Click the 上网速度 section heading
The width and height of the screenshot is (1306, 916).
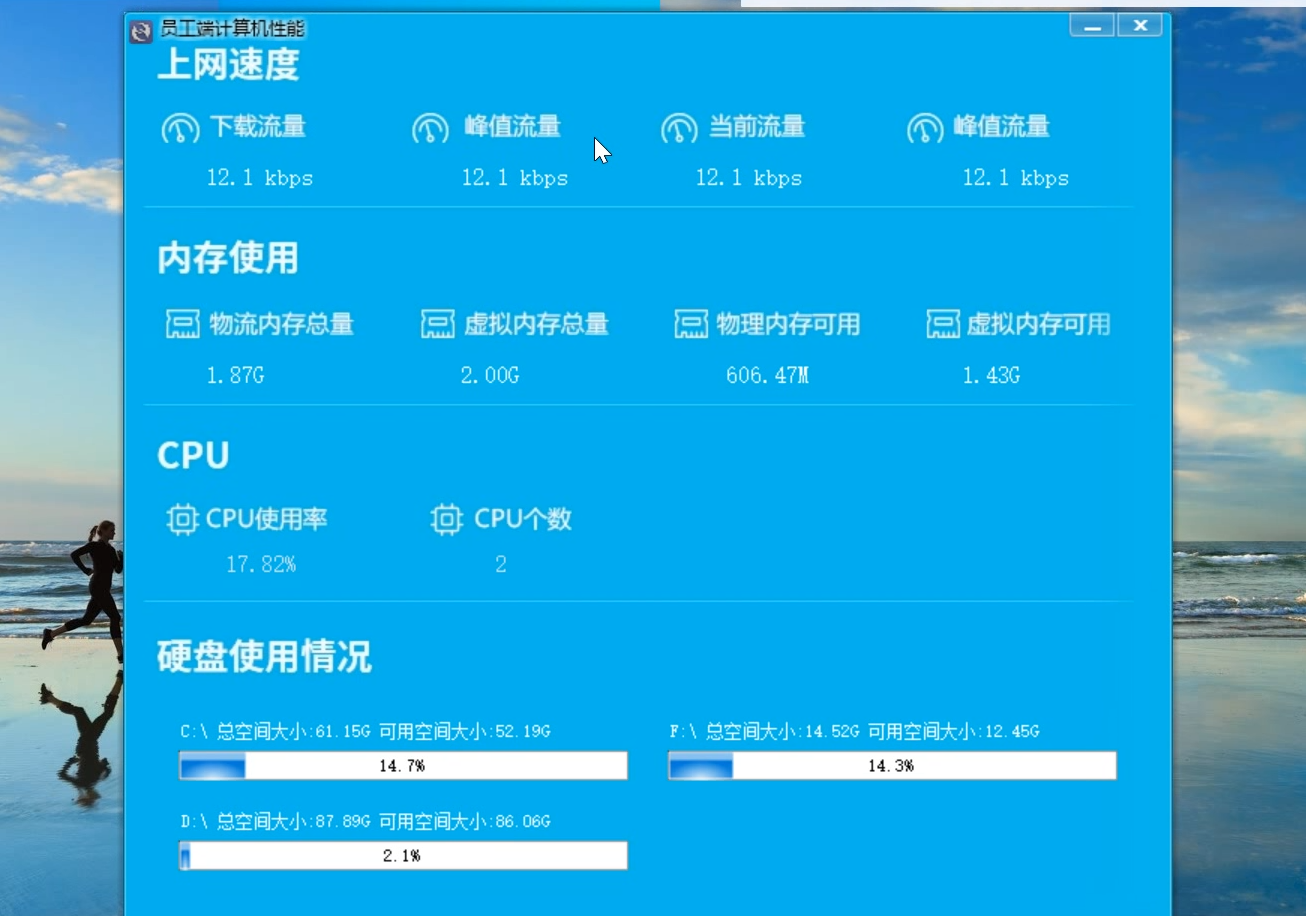click(x=230, y=65)
